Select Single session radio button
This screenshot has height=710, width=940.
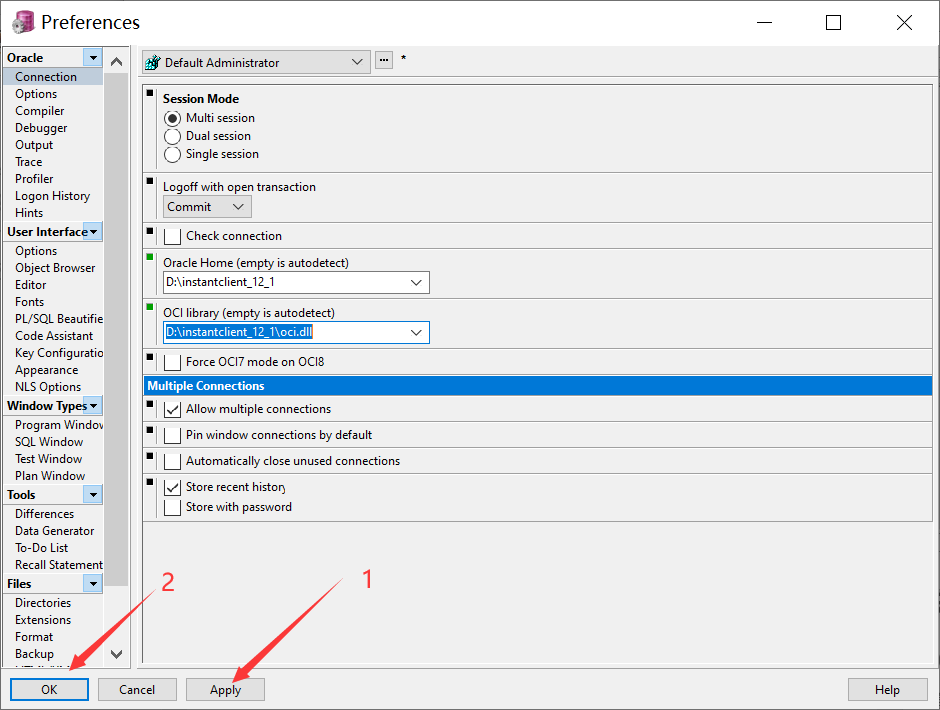tap(172, 154)
